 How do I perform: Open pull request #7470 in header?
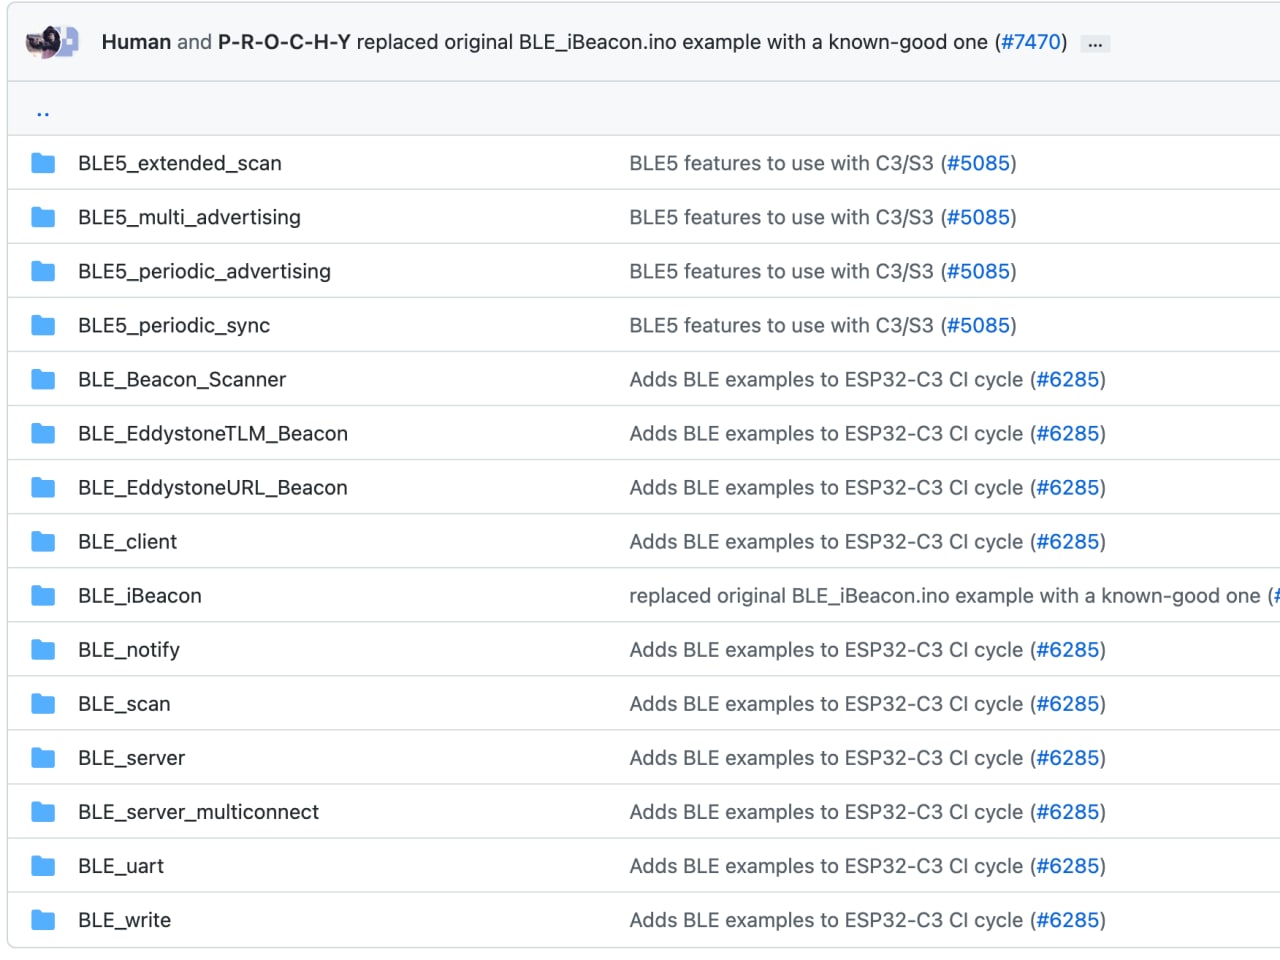1030,42
